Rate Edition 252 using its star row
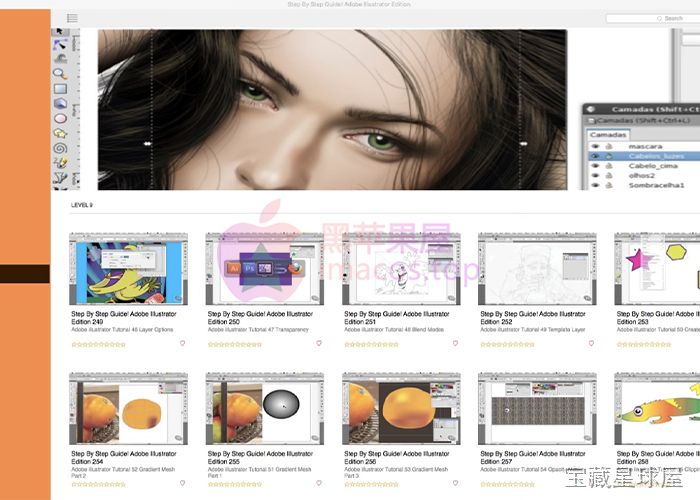Viewport: 700px width, 500px height. coord(508,344)
